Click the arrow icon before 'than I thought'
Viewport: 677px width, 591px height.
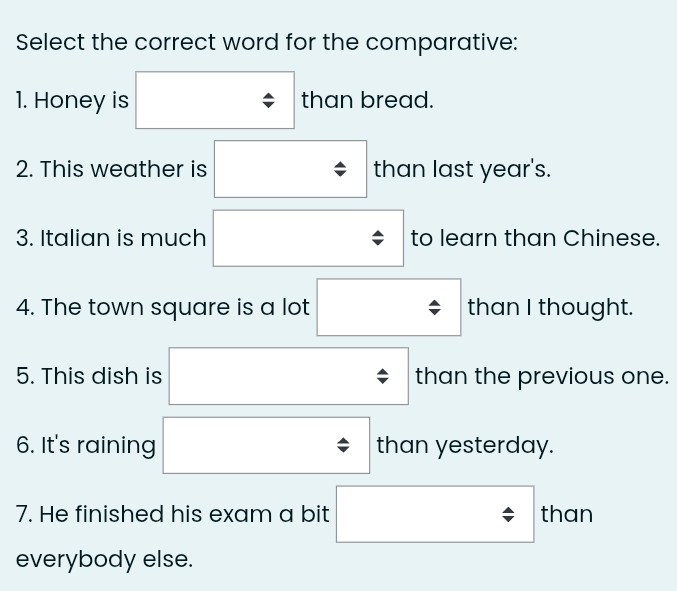[435, 307]
